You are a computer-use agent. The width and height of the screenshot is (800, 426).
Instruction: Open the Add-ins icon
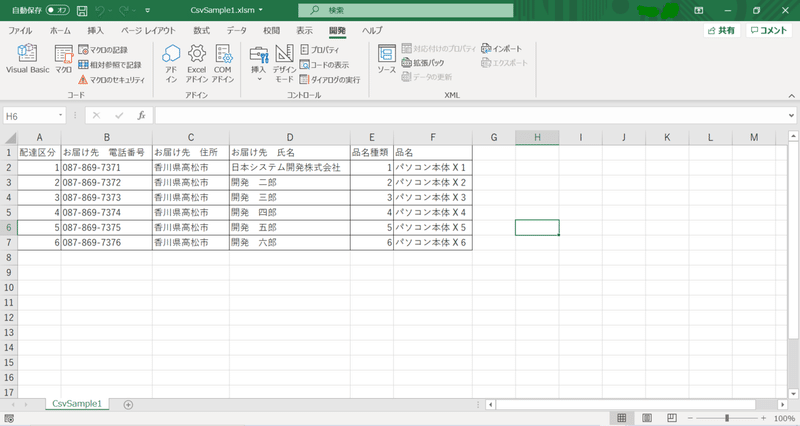point(171,63)
